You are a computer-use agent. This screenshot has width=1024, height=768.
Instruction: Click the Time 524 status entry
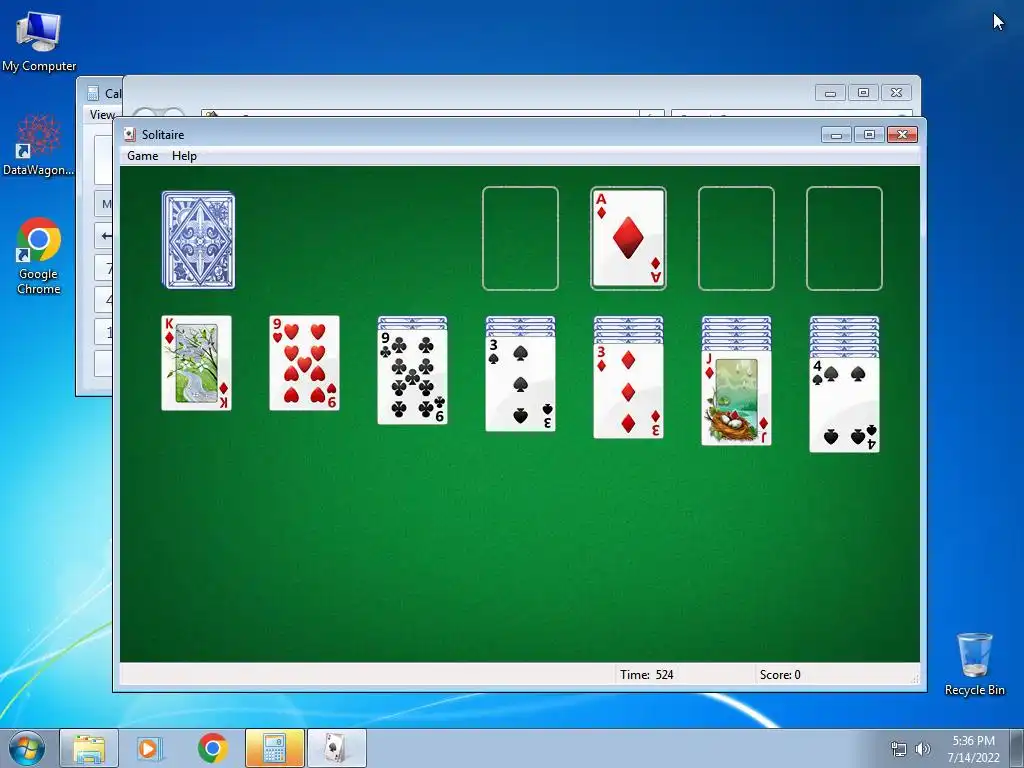coord(647,675)
